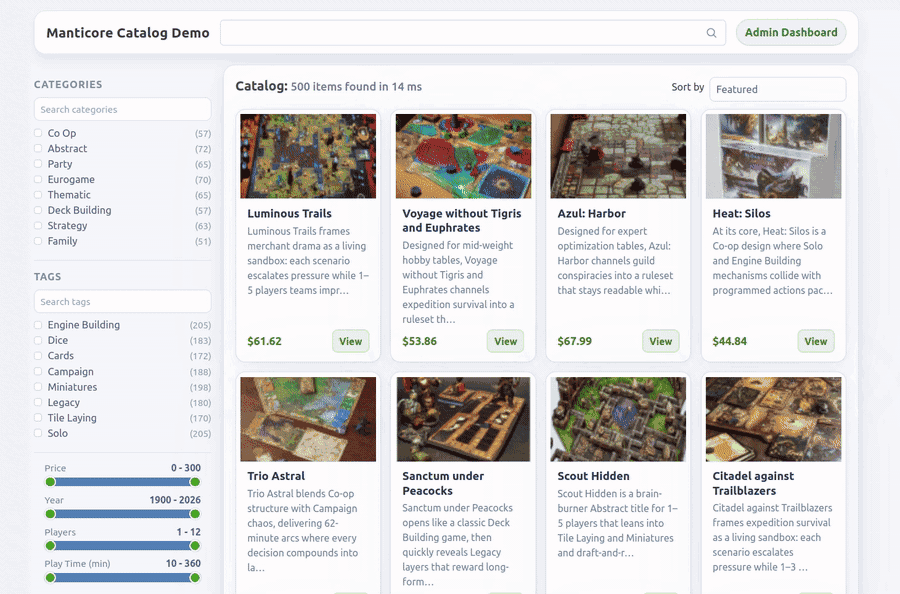
Task: Enable the Miniatures tag filter
Action: point(38,387)
